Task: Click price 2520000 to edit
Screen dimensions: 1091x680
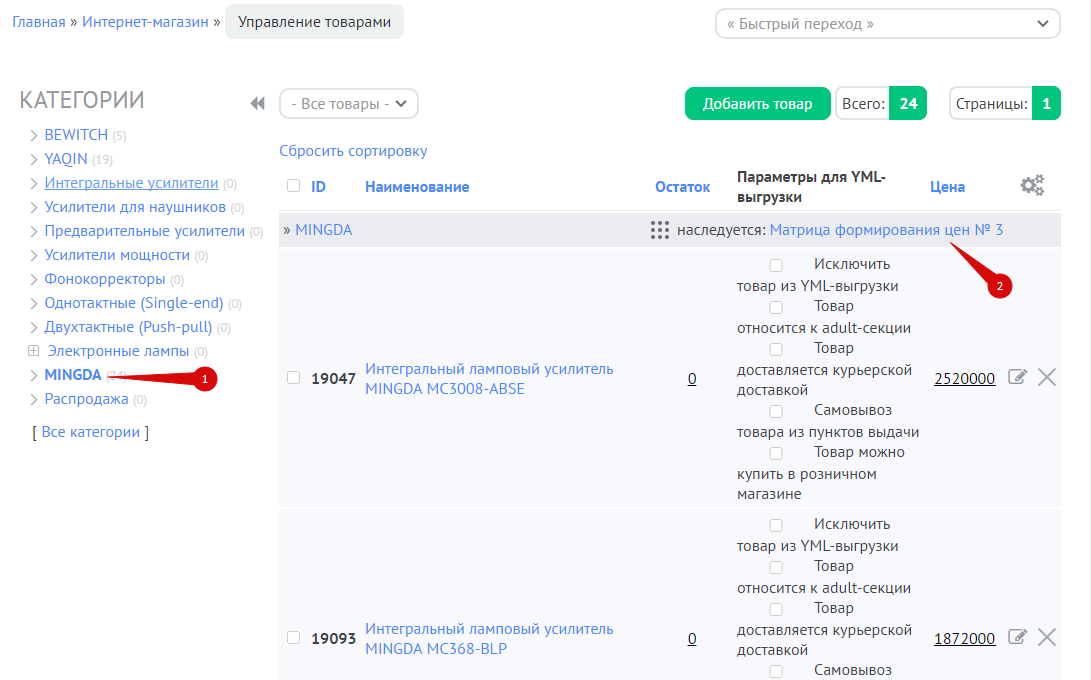Action: coord(964,379)
